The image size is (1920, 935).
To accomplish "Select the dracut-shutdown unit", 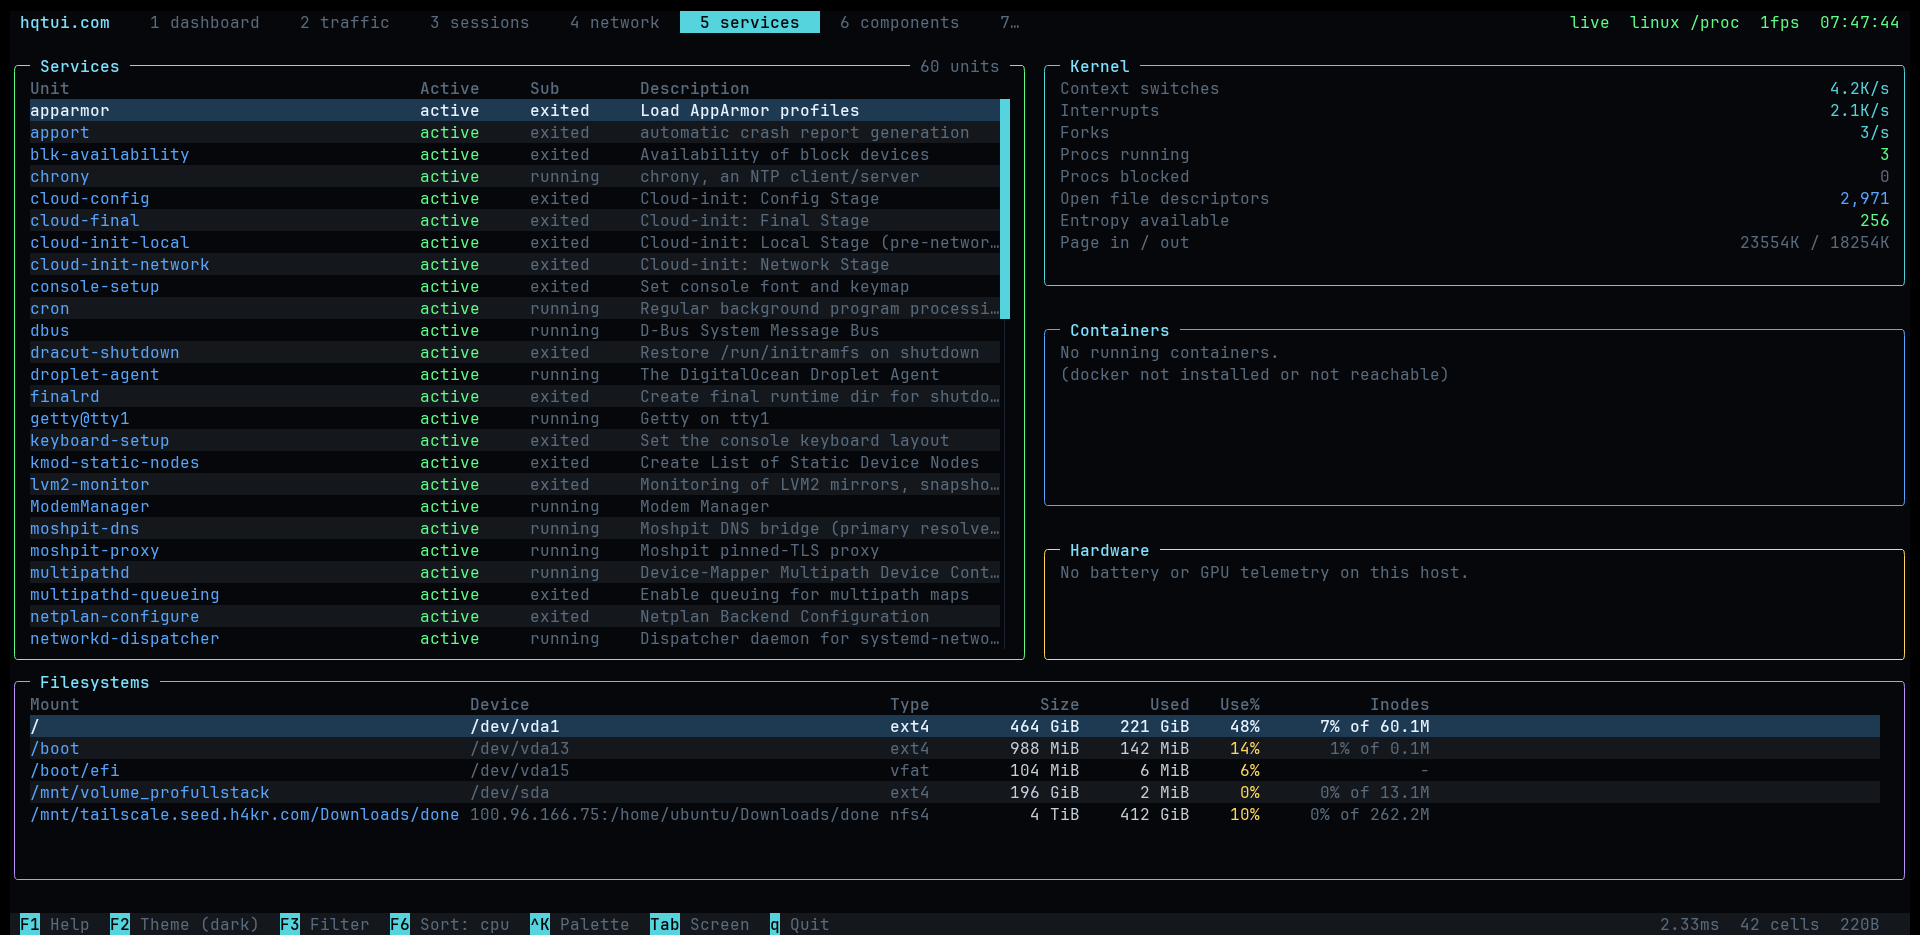I will 515,352.
